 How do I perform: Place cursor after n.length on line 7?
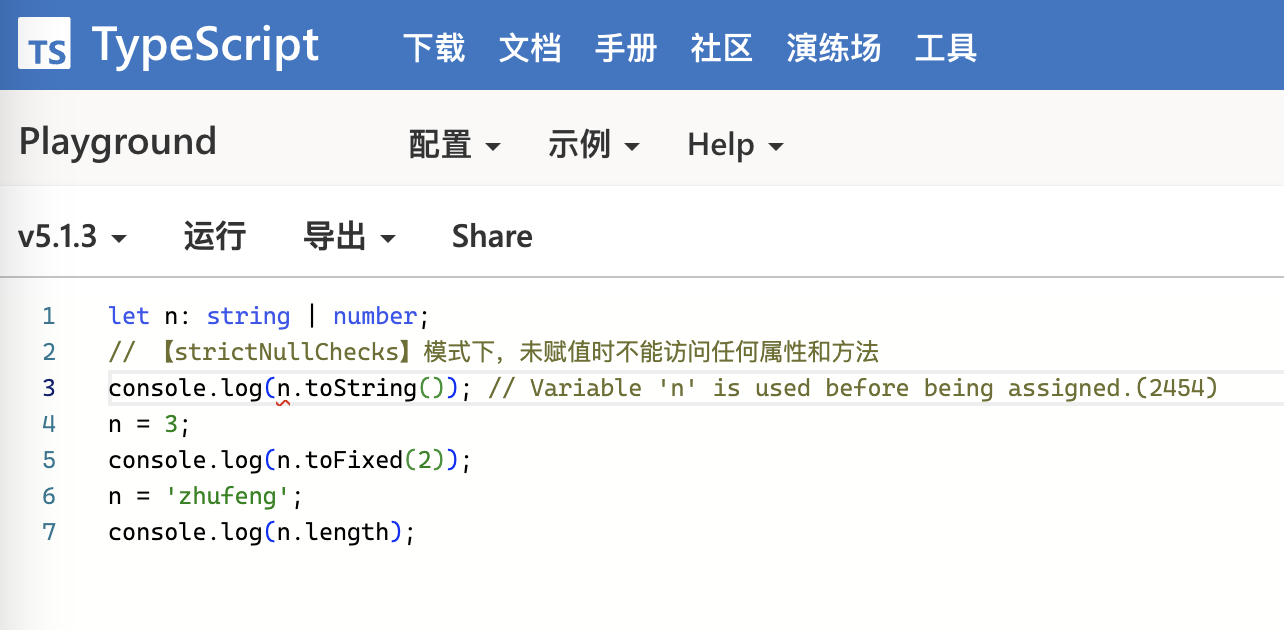(x=388, y=532)
